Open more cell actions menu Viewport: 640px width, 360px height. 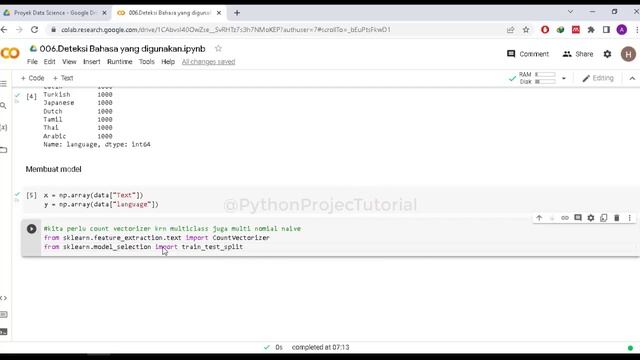click(x=629, y=218)
